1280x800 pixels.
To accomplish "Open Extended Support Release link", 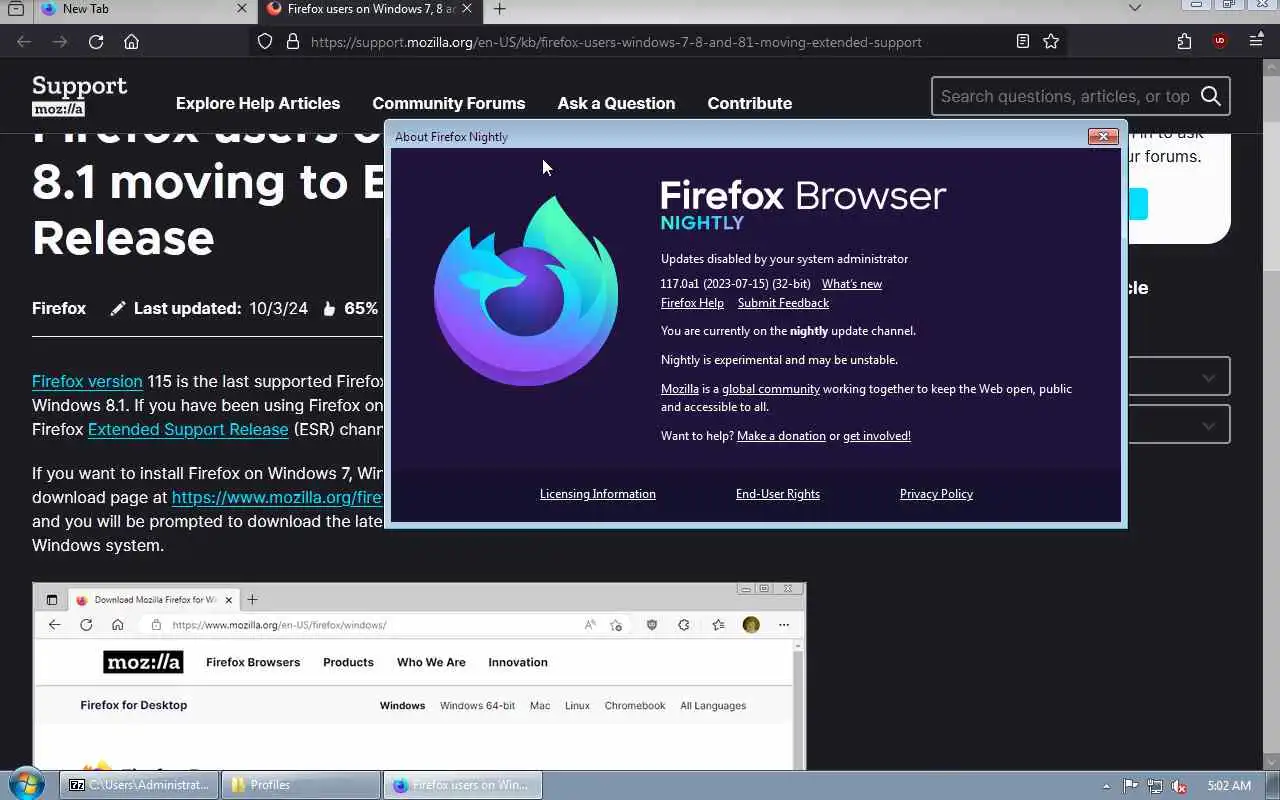I will pyautogui.click(x=188, y=429).
